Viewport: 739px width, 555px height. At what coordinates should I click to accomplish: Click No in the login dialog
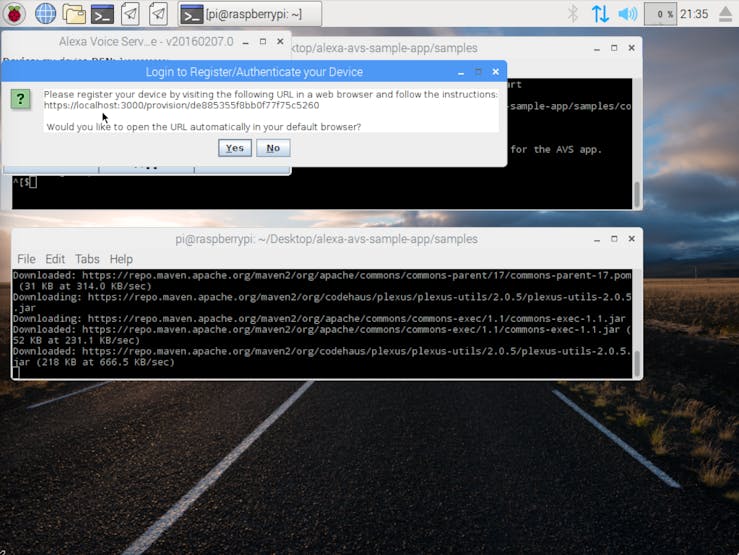pos(273,148)
